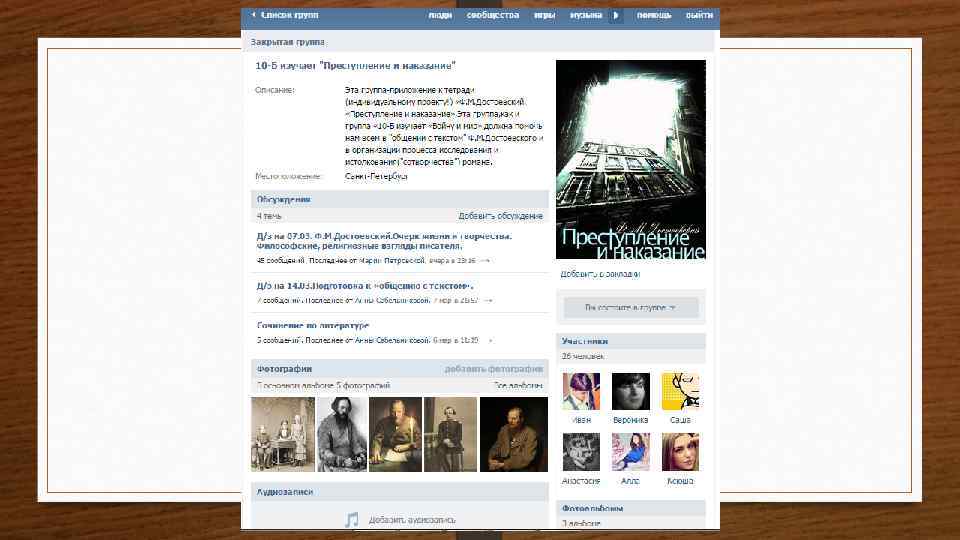
Task: Open Ксюша's avatar in participants
Action: point(680,452)
